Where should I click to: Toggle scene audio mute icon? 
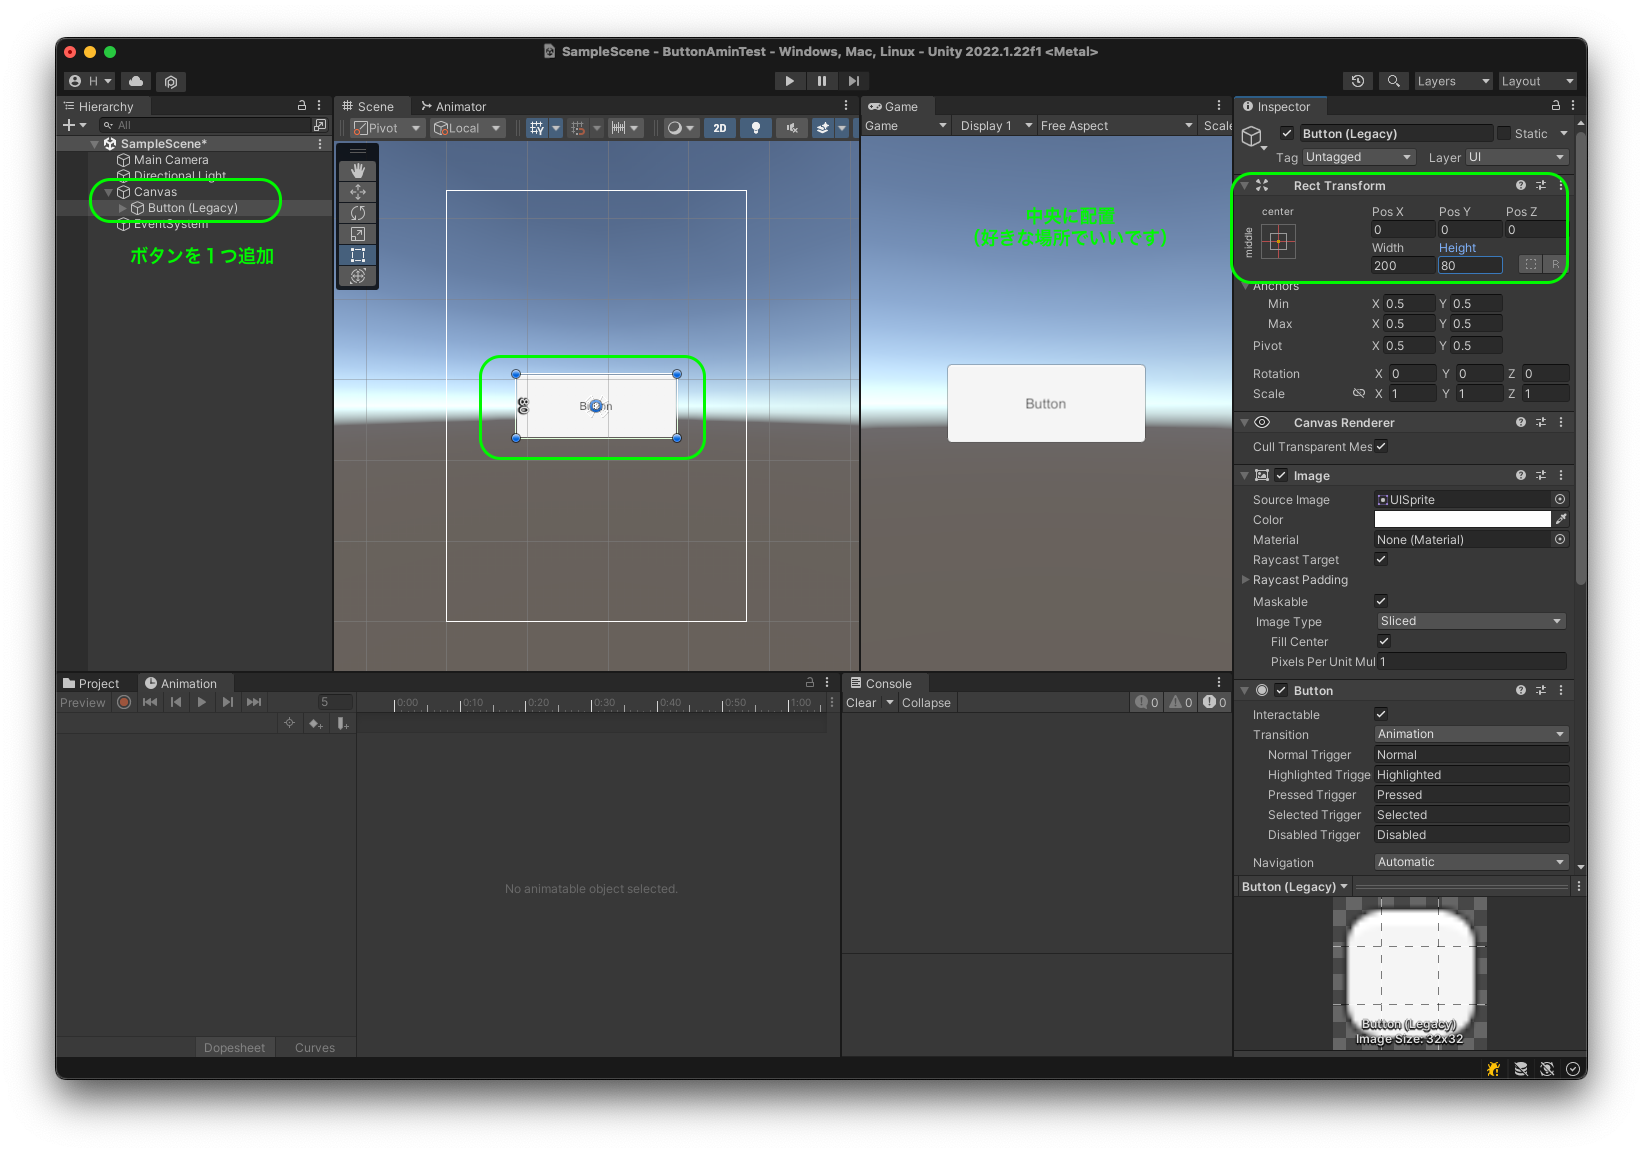pyautogui.click(x=790, y=127)
